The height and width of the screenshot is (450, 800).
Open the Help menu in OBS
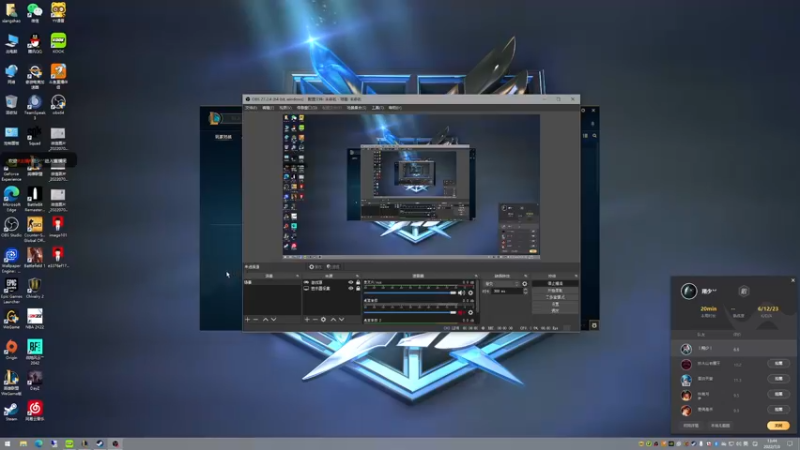tap(395, 108)
